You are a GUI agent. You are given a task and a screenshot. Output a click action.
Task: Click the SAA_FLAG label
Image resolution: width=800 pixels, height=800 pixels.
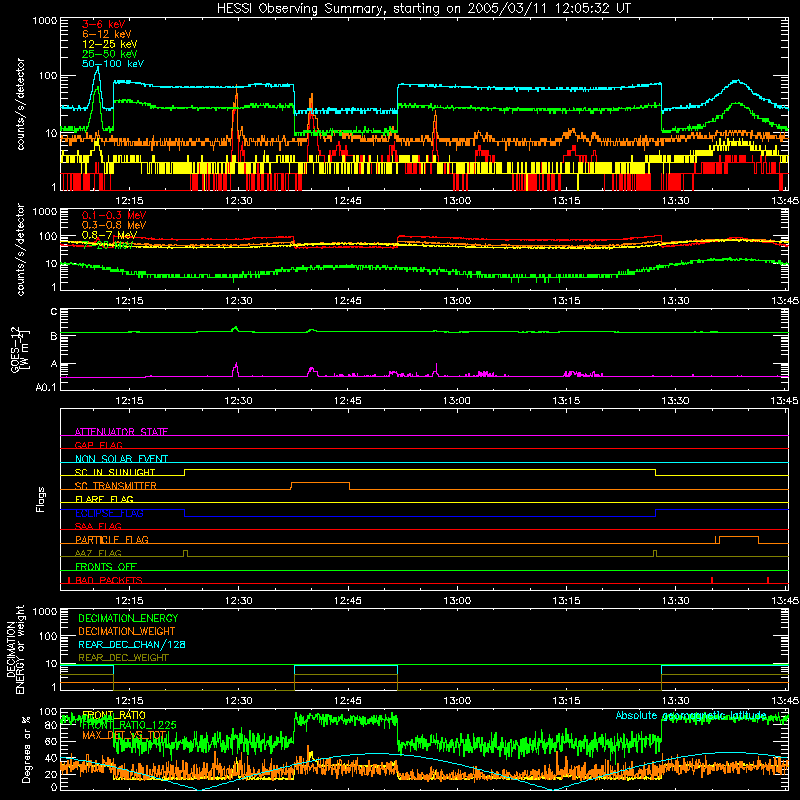pyautogui.click(x=98, y=526)
